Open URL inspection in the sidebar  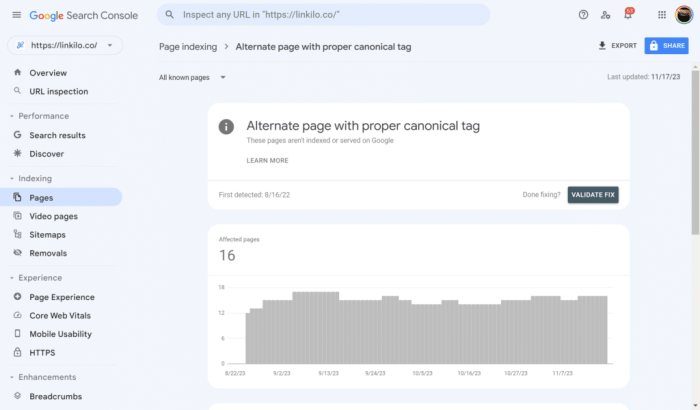click(x=61, y=91)
